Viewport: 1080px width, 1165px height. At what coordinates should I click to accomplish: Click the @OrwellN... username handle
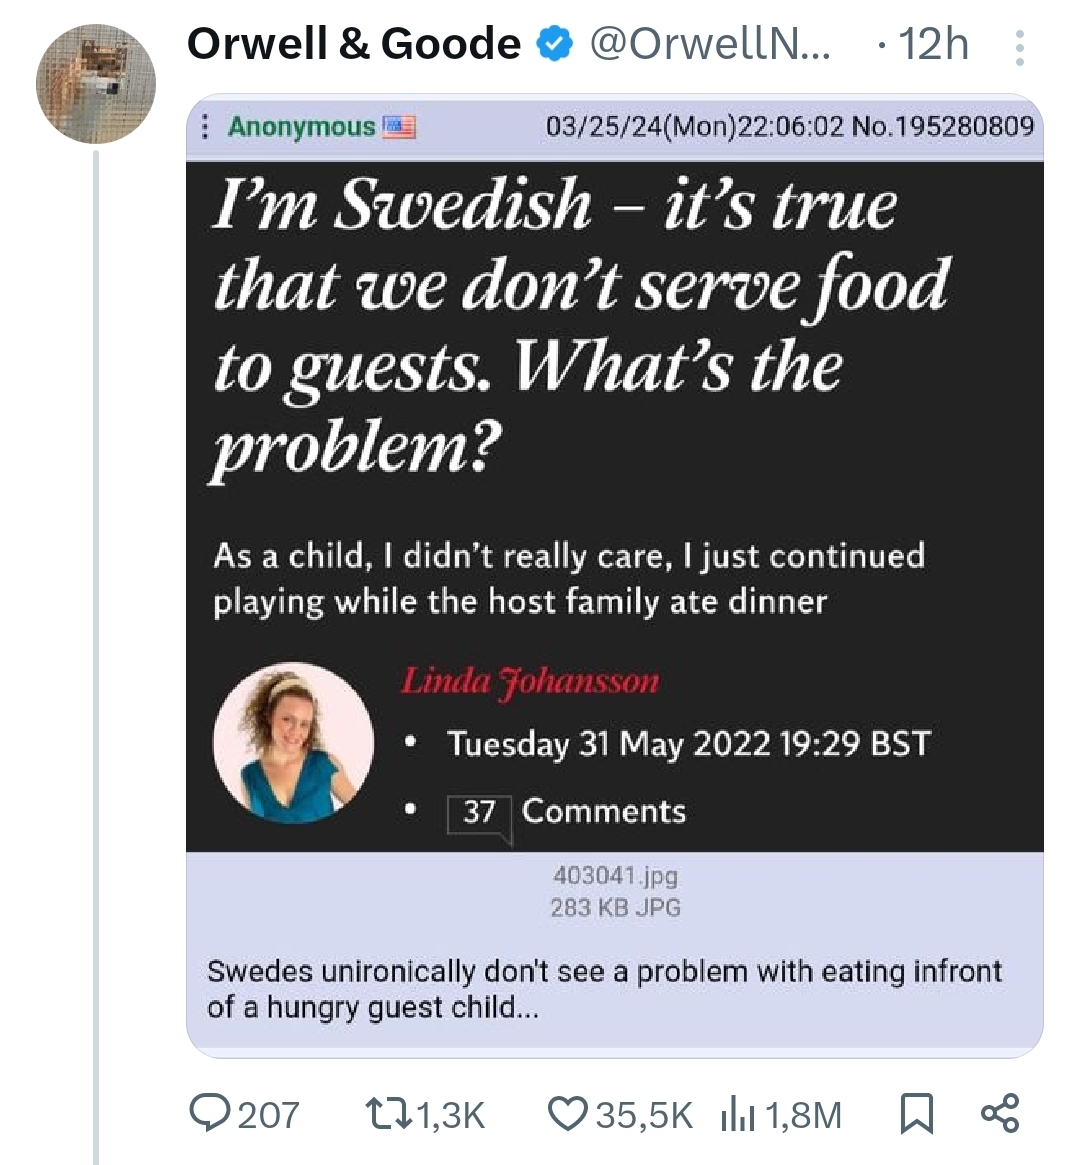point(709,44)
